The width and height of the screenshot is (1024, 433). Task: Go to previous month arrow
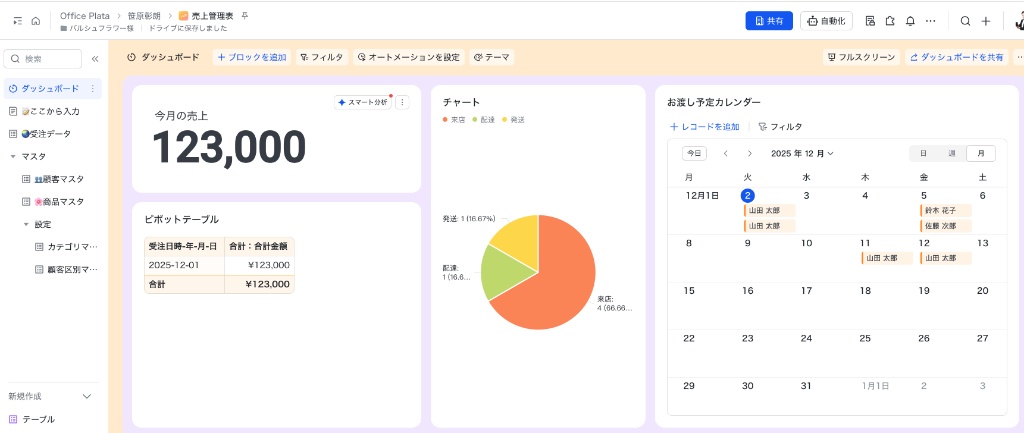click(x=726, y=153)
